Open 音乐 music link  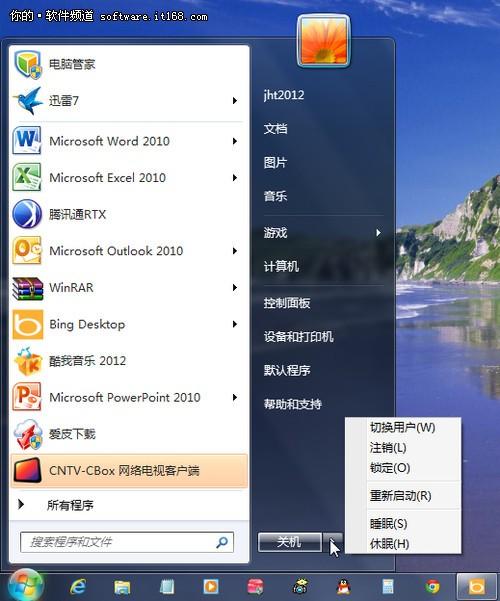275,196
